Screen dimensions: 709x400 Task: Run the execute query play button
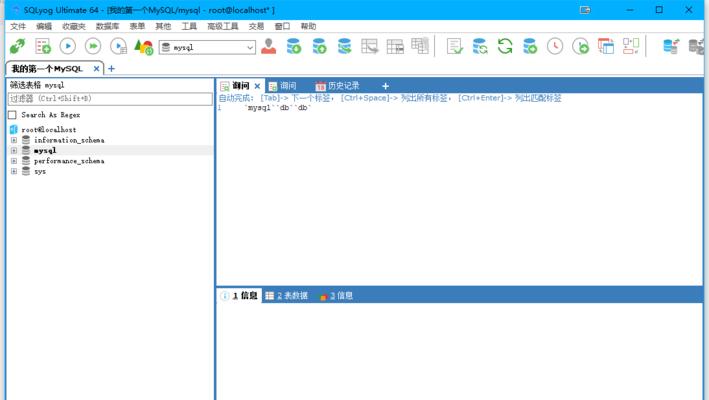pos(68,46)
